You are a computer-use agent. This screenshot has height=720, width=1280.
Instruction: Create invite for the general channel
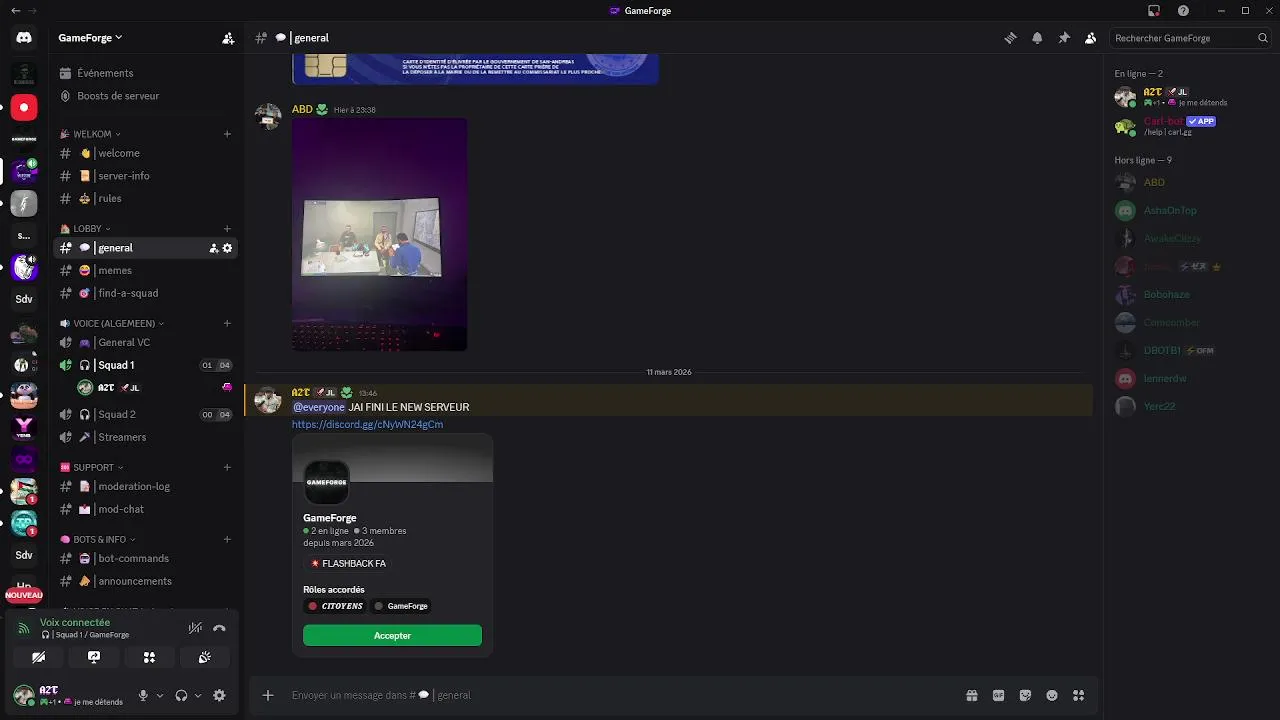coord(213,248)
